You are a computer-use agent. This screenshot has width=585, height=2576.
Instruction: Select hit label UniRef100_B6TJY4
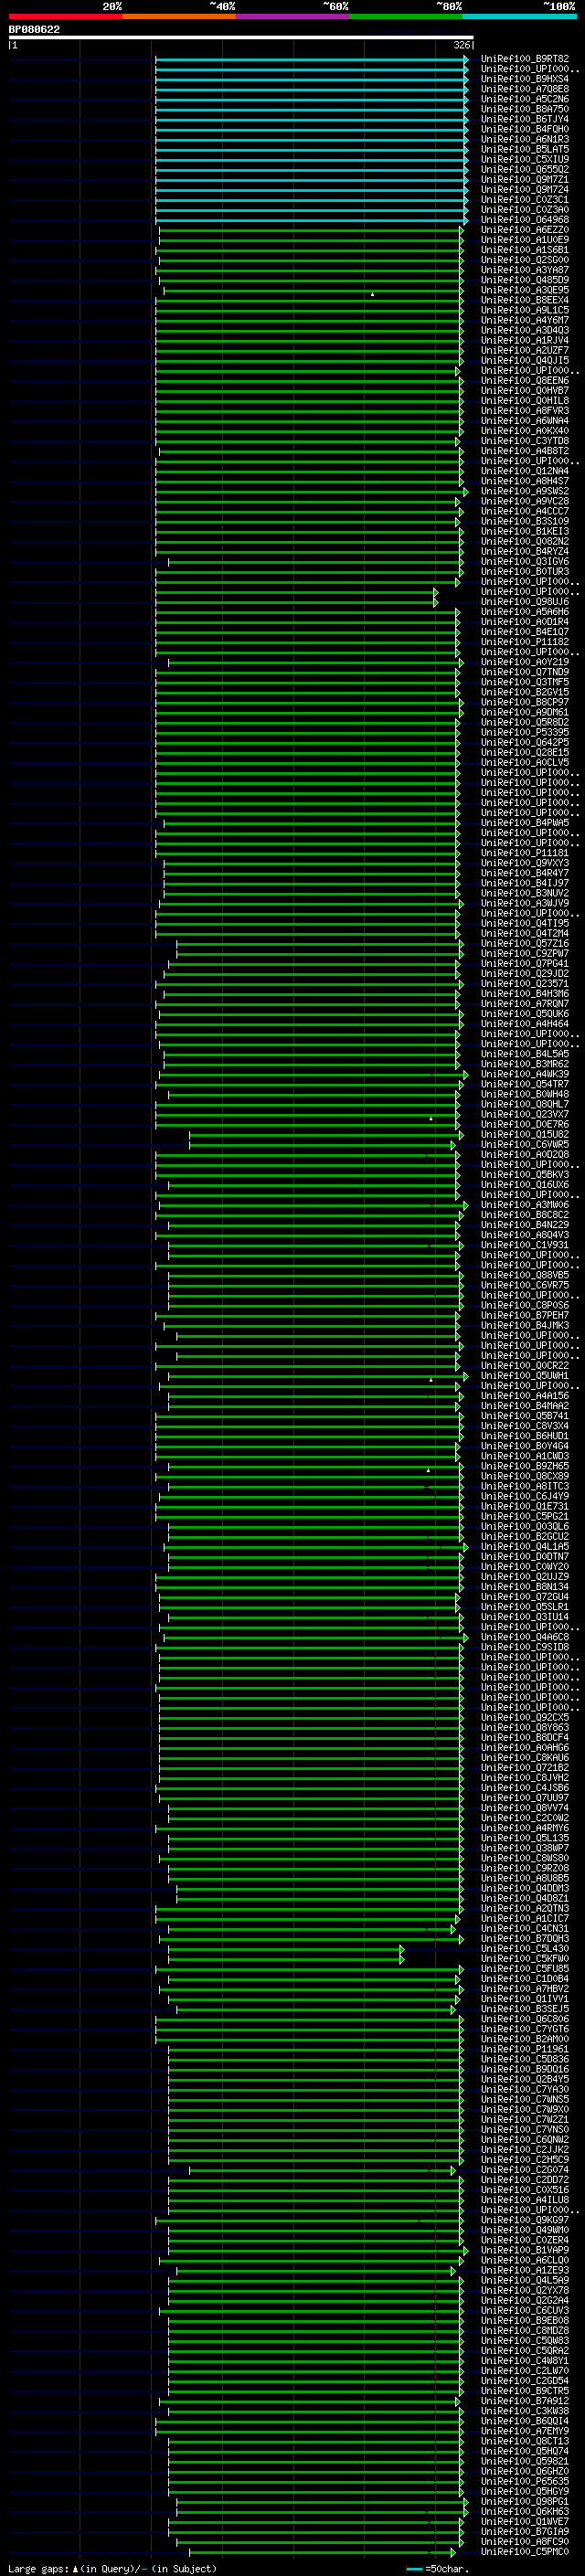point(524,119)
